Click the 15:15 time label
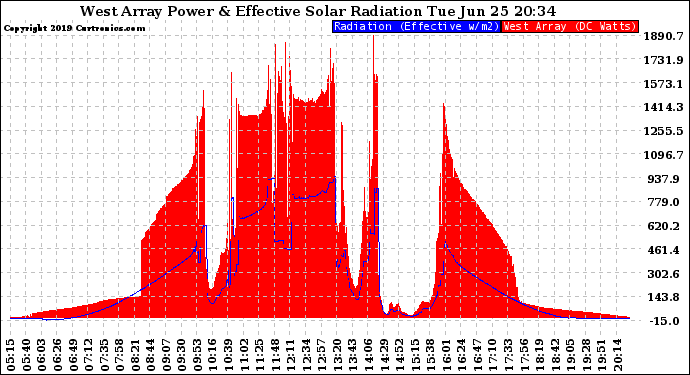 pos(415,355)
